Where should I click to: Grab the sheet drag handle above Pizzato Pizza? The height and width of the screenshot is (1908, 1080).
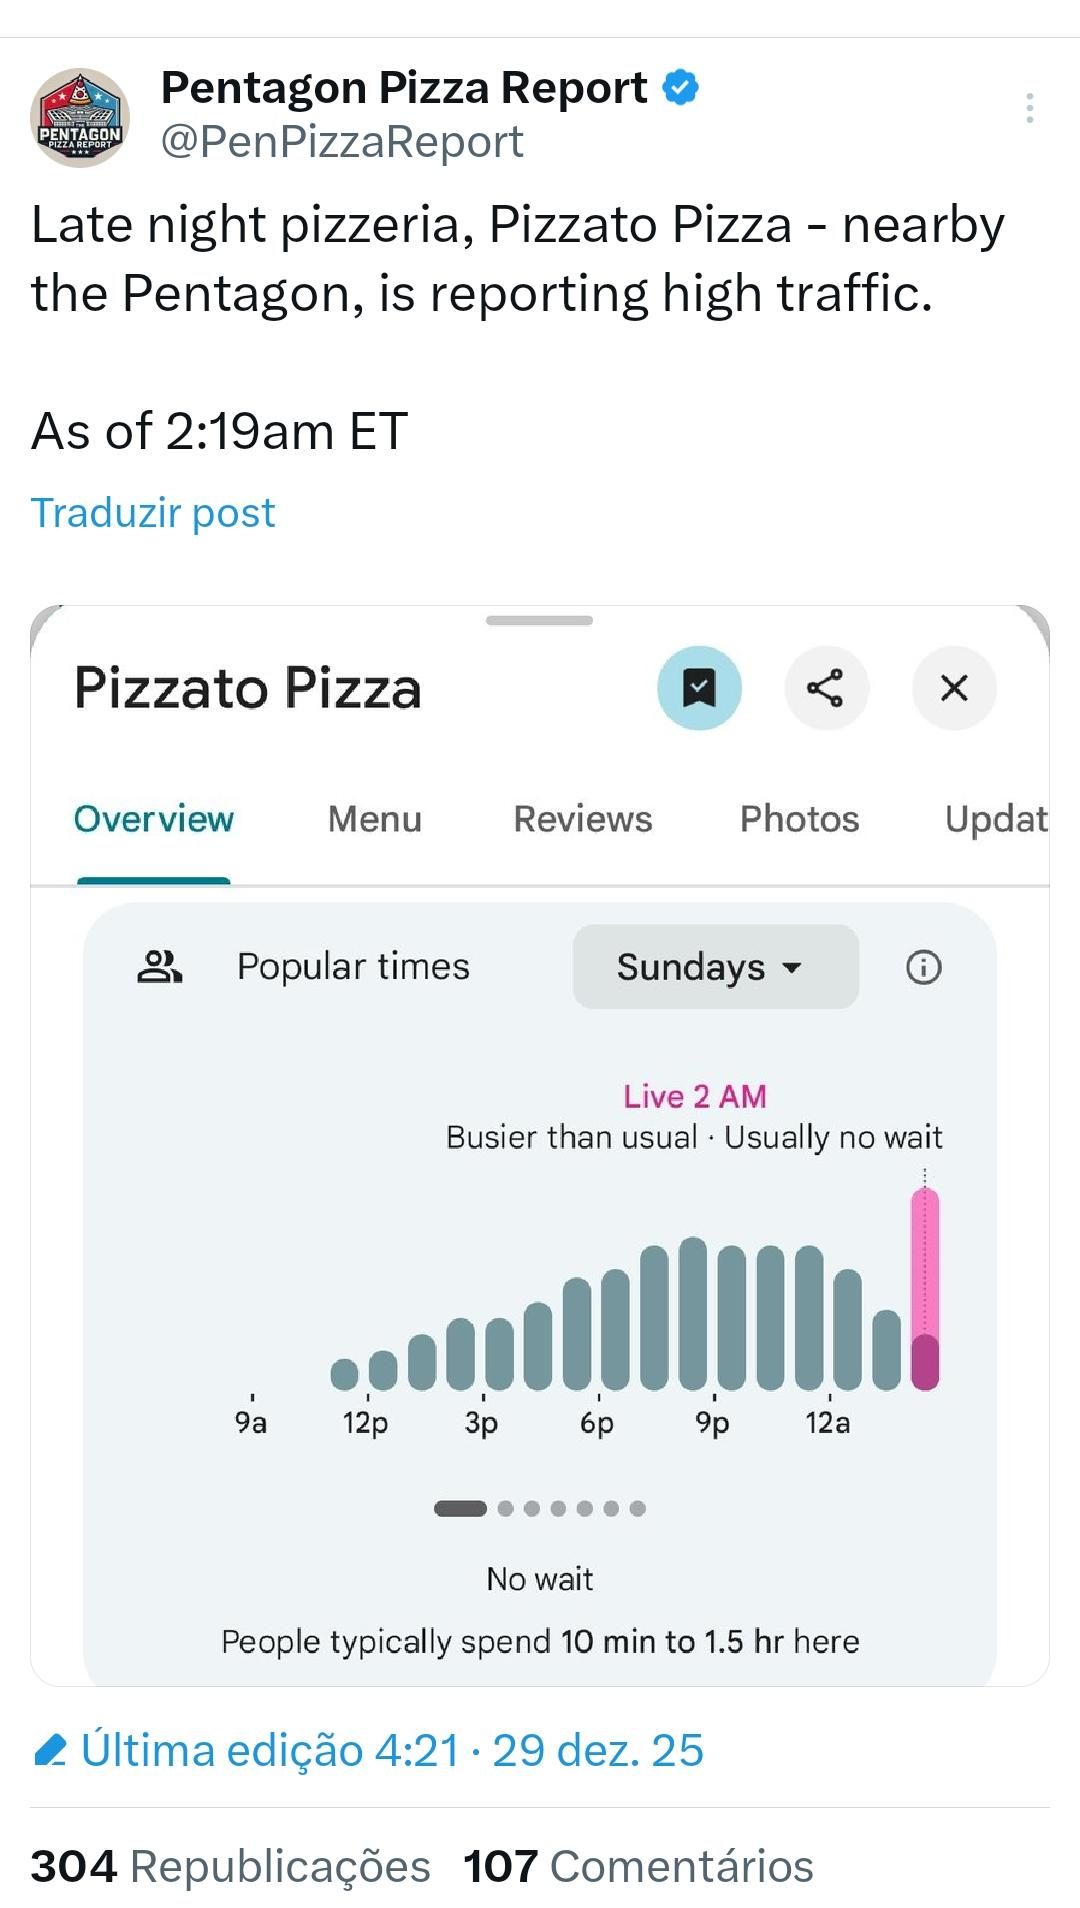click(x=539, y=621)
